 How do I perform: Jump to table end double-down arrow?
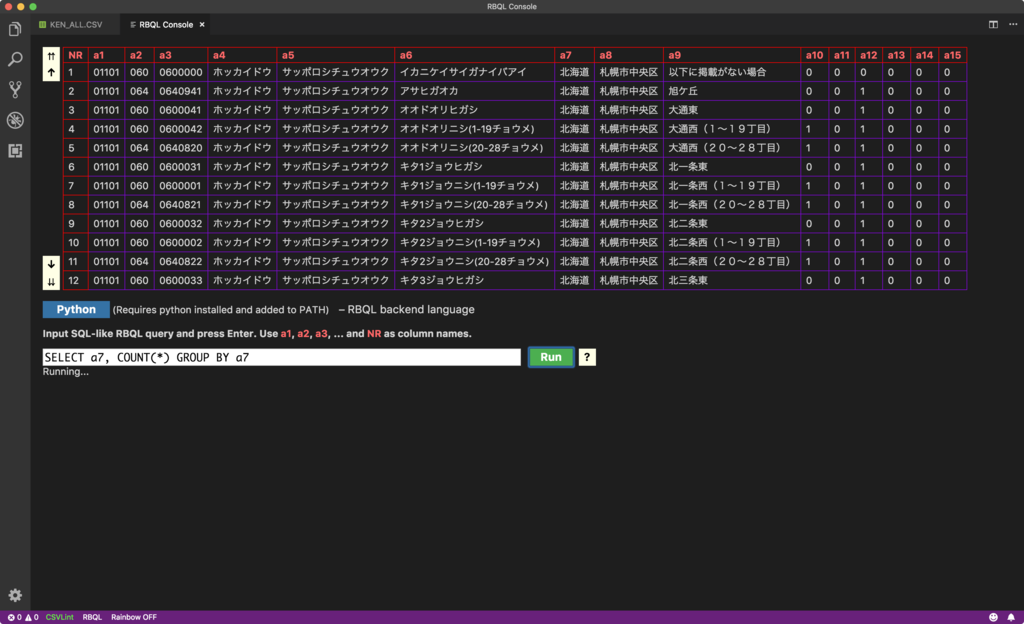tap(52, 282)
